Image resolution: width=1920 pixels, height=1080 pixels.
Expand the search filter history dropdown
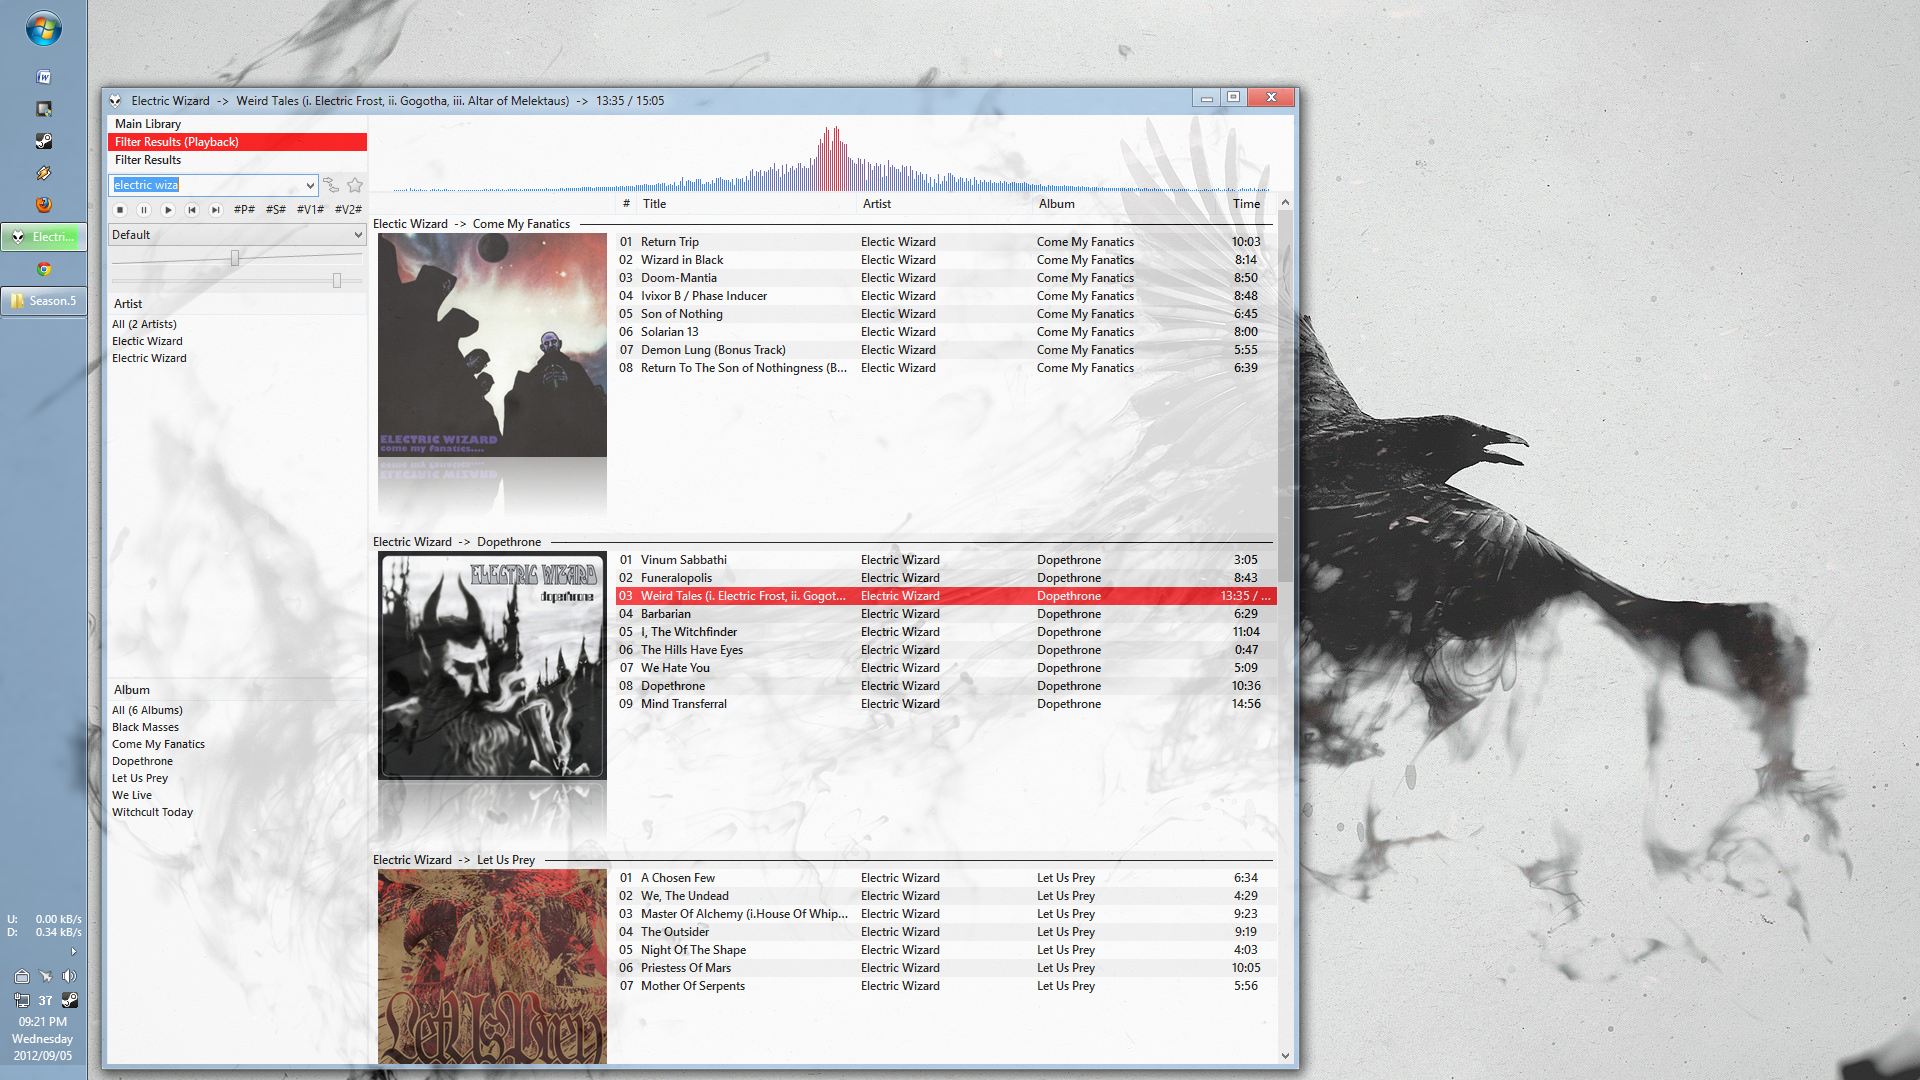(x=310, y=186)
